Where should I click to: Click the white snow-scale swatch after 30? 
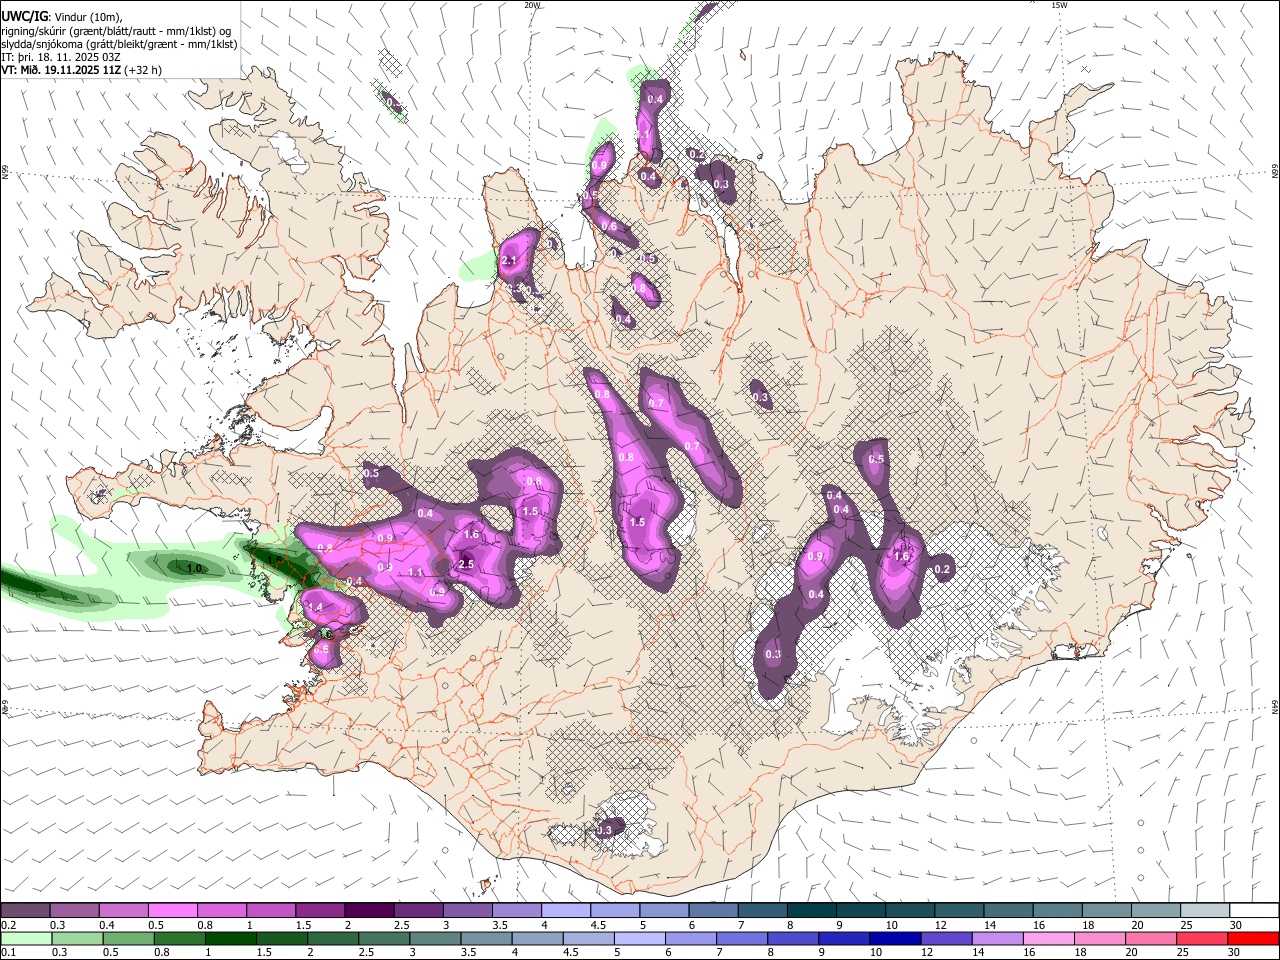pos(1255,911)
